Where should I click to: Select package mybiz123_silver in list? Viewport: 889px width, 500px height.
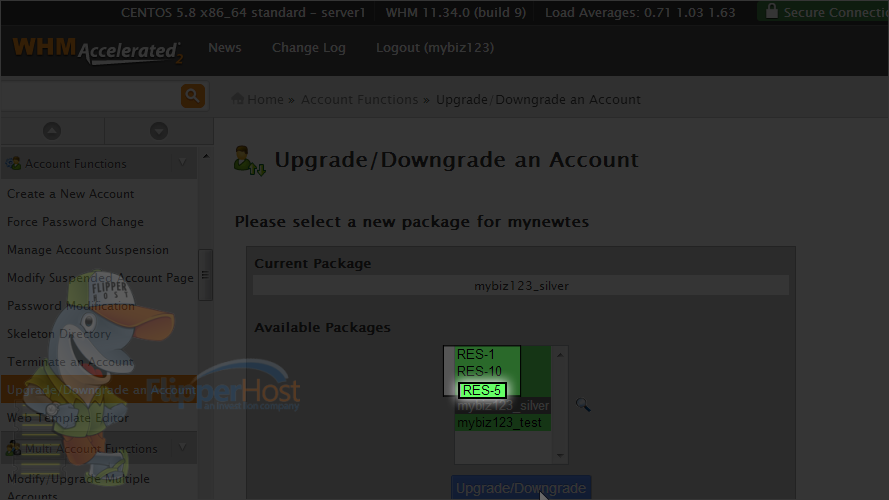(503, 406)
